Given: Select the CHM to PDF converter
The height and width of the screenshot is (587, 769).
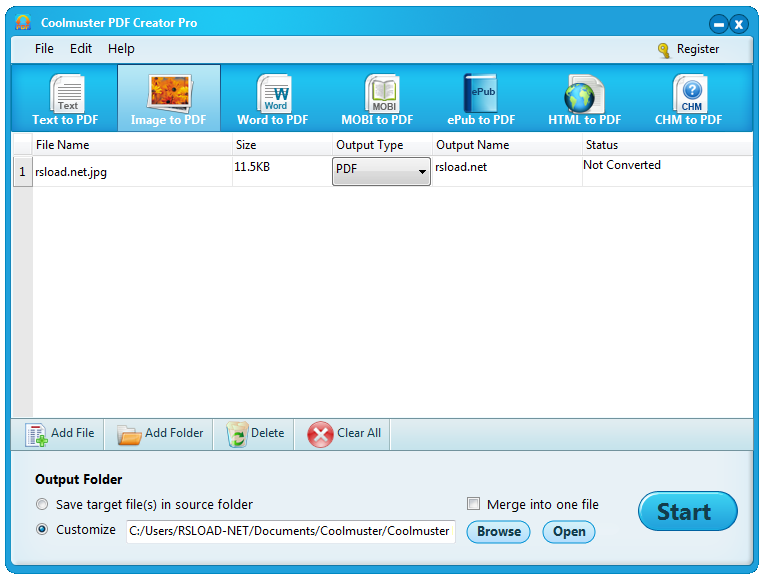Looking at the screenshot, I should 689,99.
